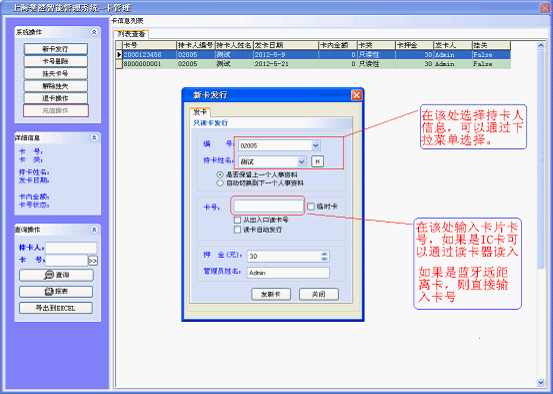The width and height of the screenshot is (553, 394).
Task: Check the 读卡自动发行 option
Action: (x=237, y=230)
